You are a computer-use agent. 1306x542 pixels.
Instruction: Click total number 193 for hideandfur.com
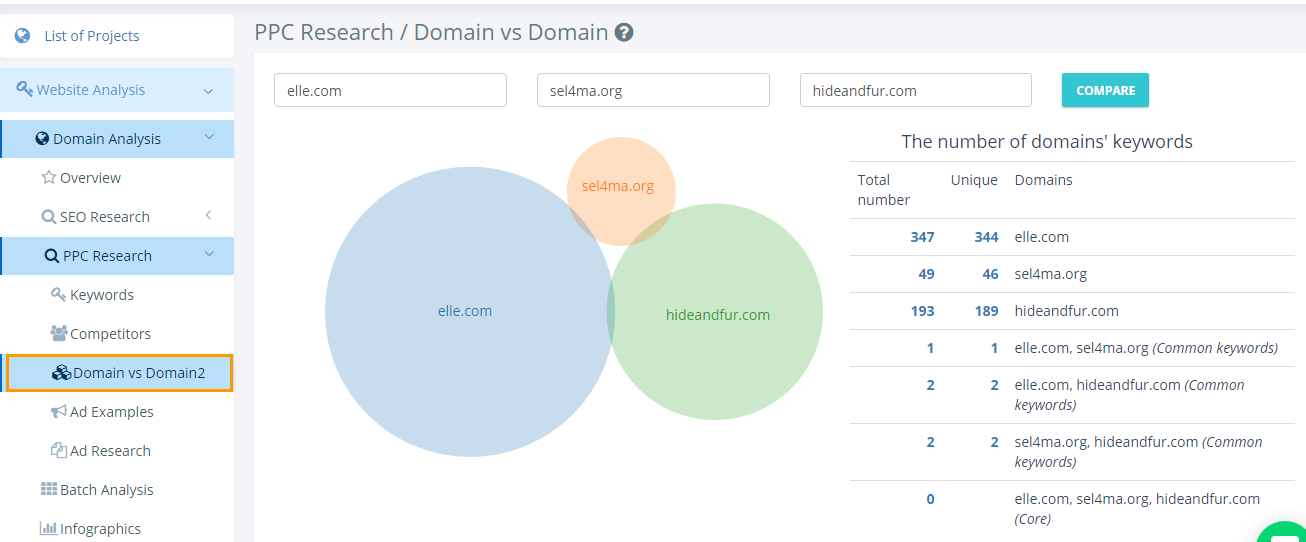click(x=922, y=311)
